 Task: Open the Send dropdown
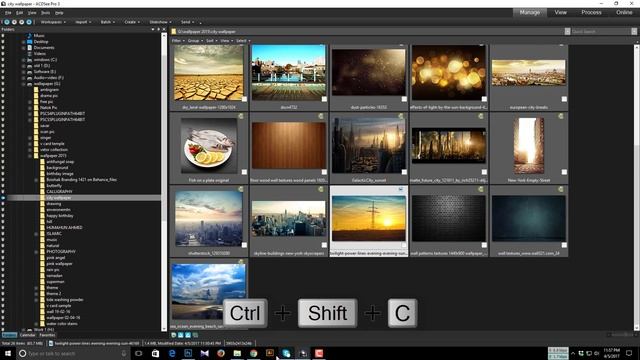click(187, 22)
